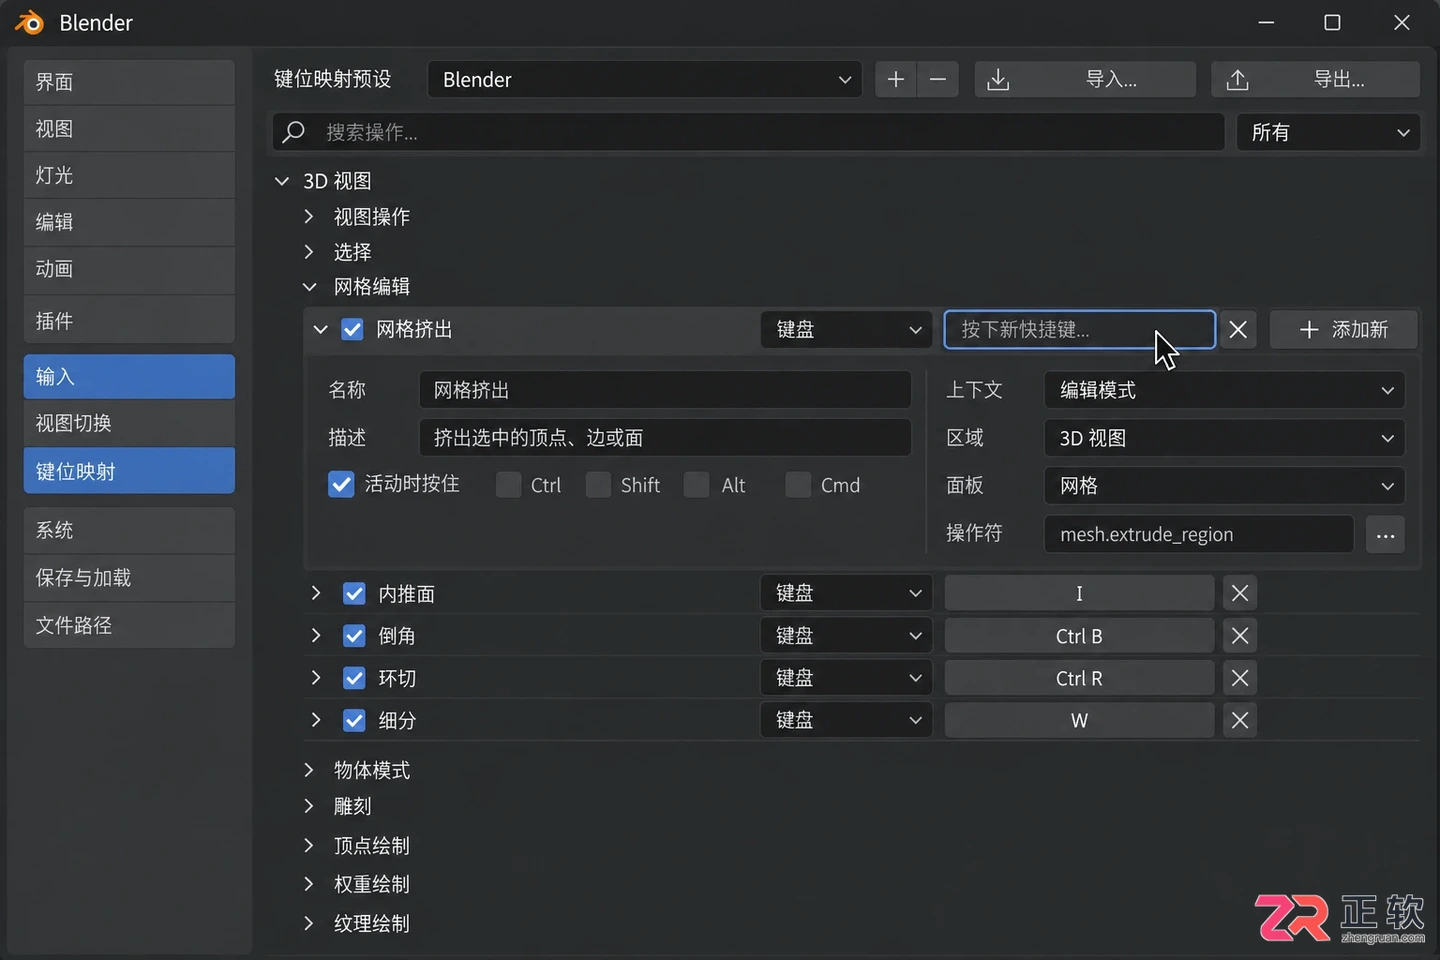Click the Blender logo icon
Image resolution: width=1440 pixels, height=960 pixels.
click(x=30, y=23)
